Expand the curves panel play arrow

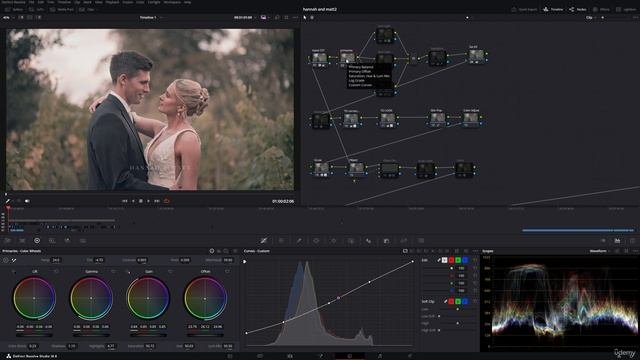click(x=245, y=262)
